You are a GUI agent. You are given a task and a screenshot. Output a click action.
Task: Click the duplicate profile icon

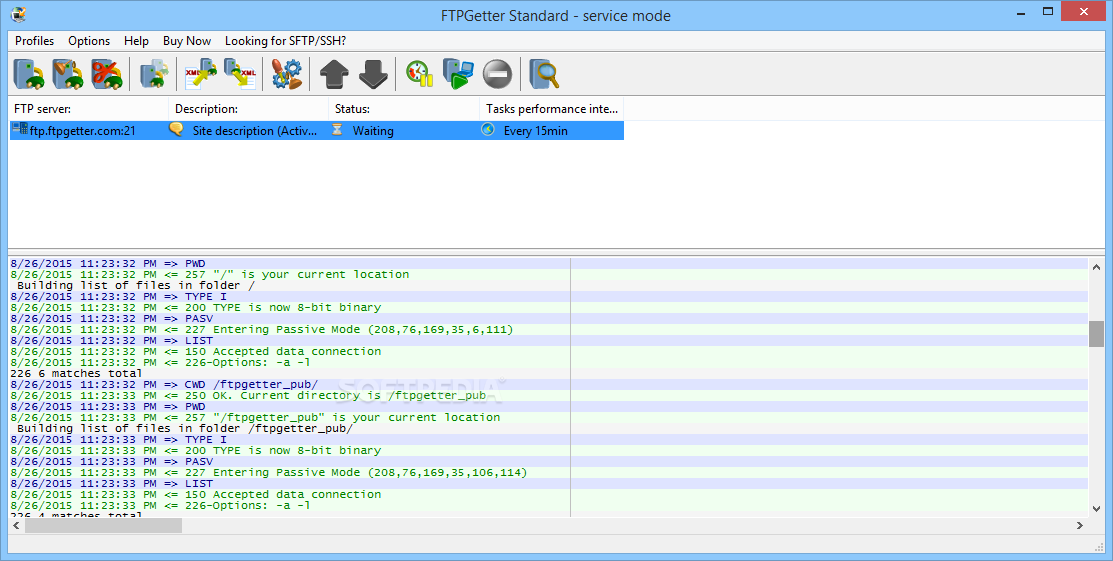(153, 74)
